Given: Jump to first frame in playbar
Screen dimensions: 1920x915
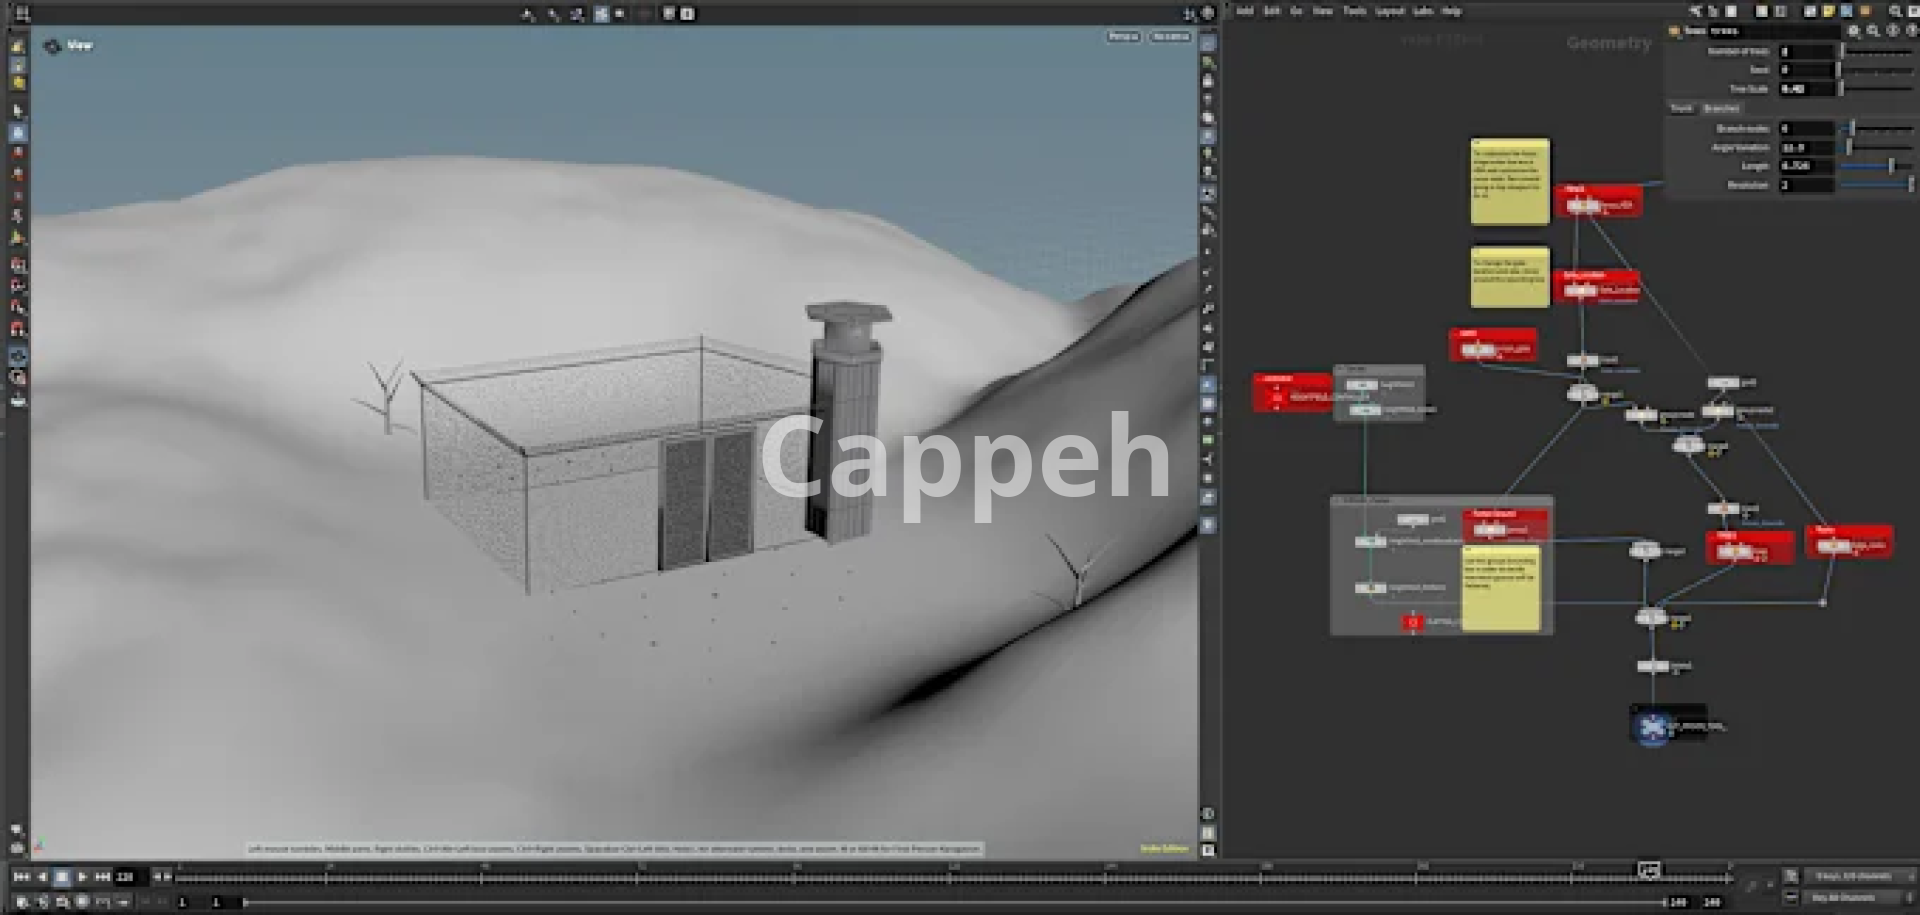Looking at the screenshot, I should click(x=21, y=877).
